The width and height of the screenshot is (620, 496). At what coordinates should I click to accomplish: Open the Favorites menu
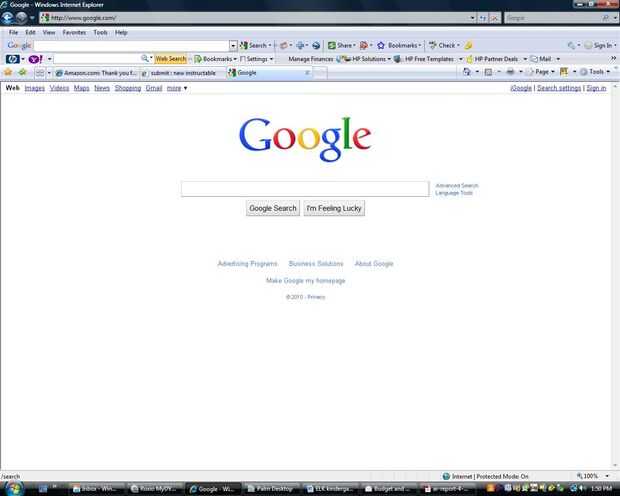point(74,32)
